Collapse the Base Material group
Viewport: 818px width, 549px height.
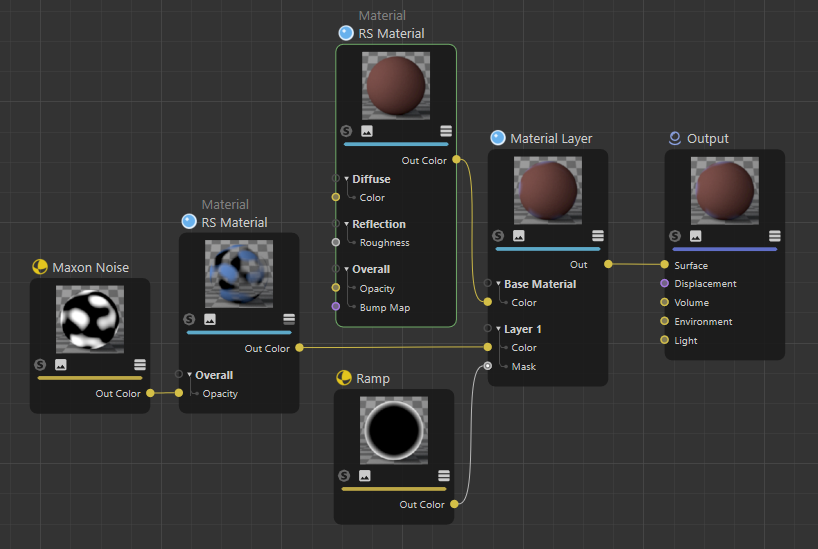499,284
